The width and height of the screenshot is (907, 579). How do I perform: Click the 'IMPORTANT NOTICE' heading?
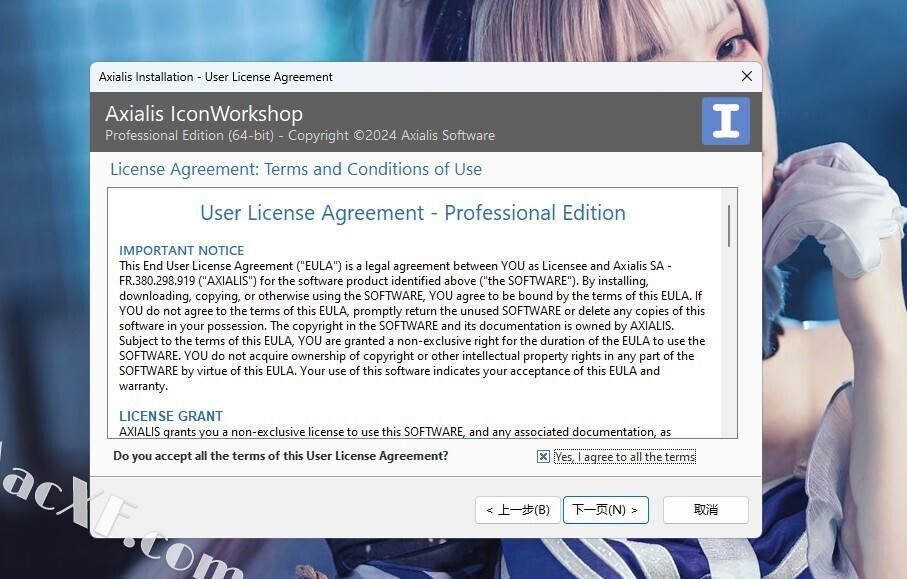tap(182, 250)
